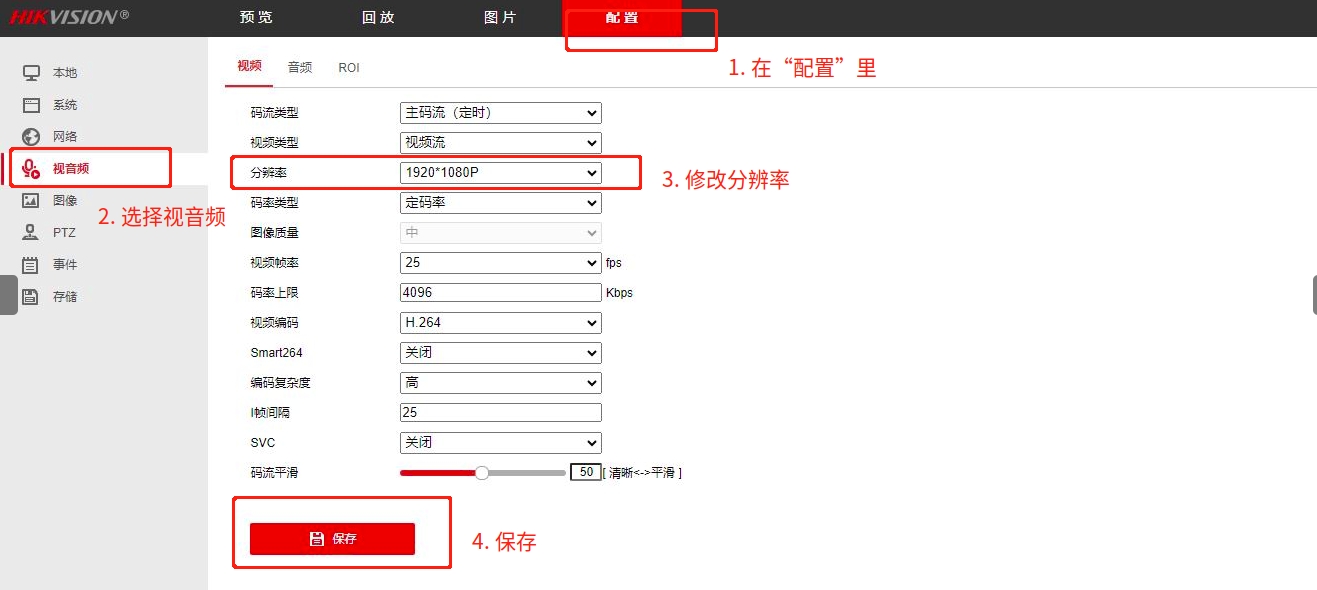The image size is (1317, 590).
Task: Expand the 视频编码 H.264 dropdown
Action: pos(500,323)
